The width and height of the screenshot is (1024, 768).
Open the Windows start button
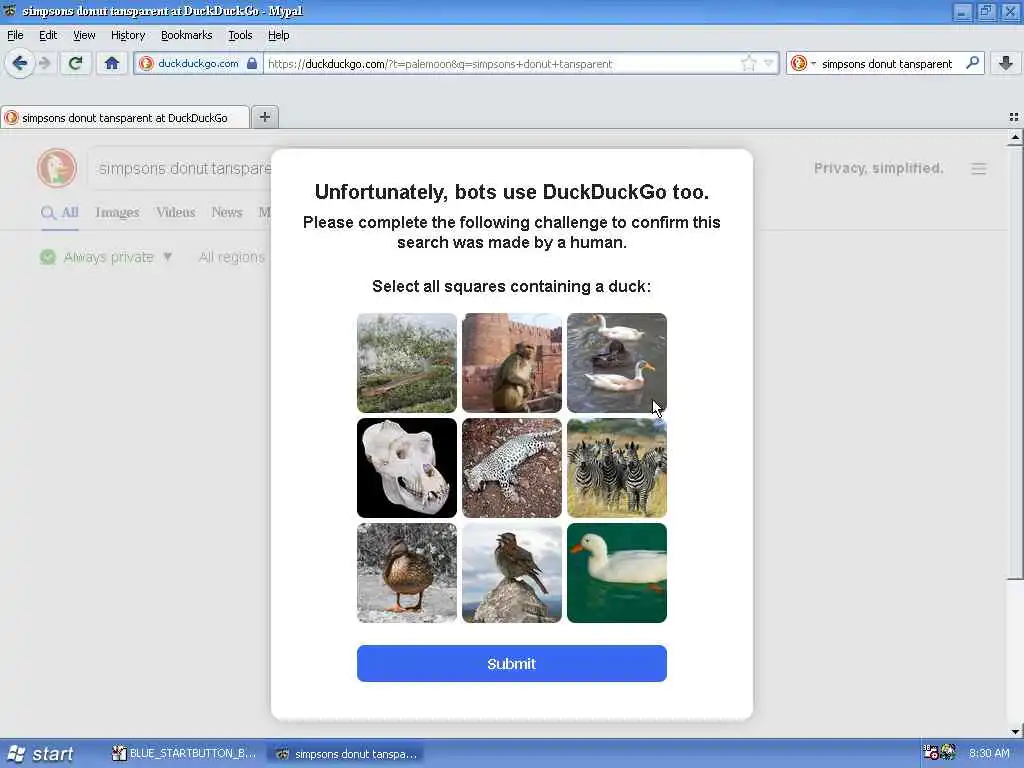tap(40, 754)
